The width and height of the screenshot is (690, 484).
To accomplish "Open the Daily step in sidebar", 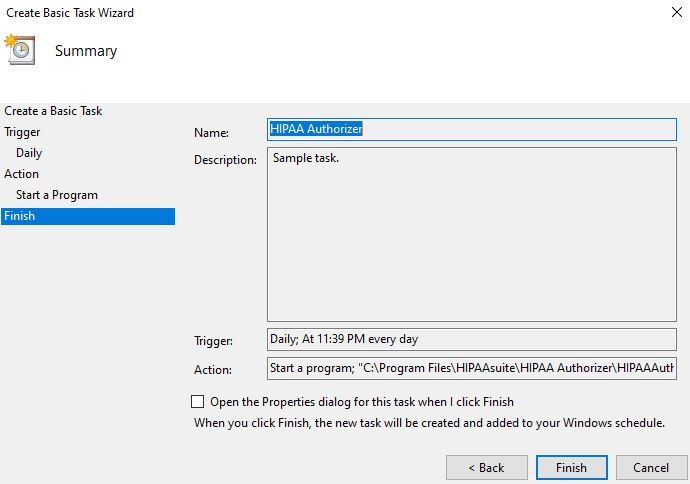I will [x=29, y=153].
